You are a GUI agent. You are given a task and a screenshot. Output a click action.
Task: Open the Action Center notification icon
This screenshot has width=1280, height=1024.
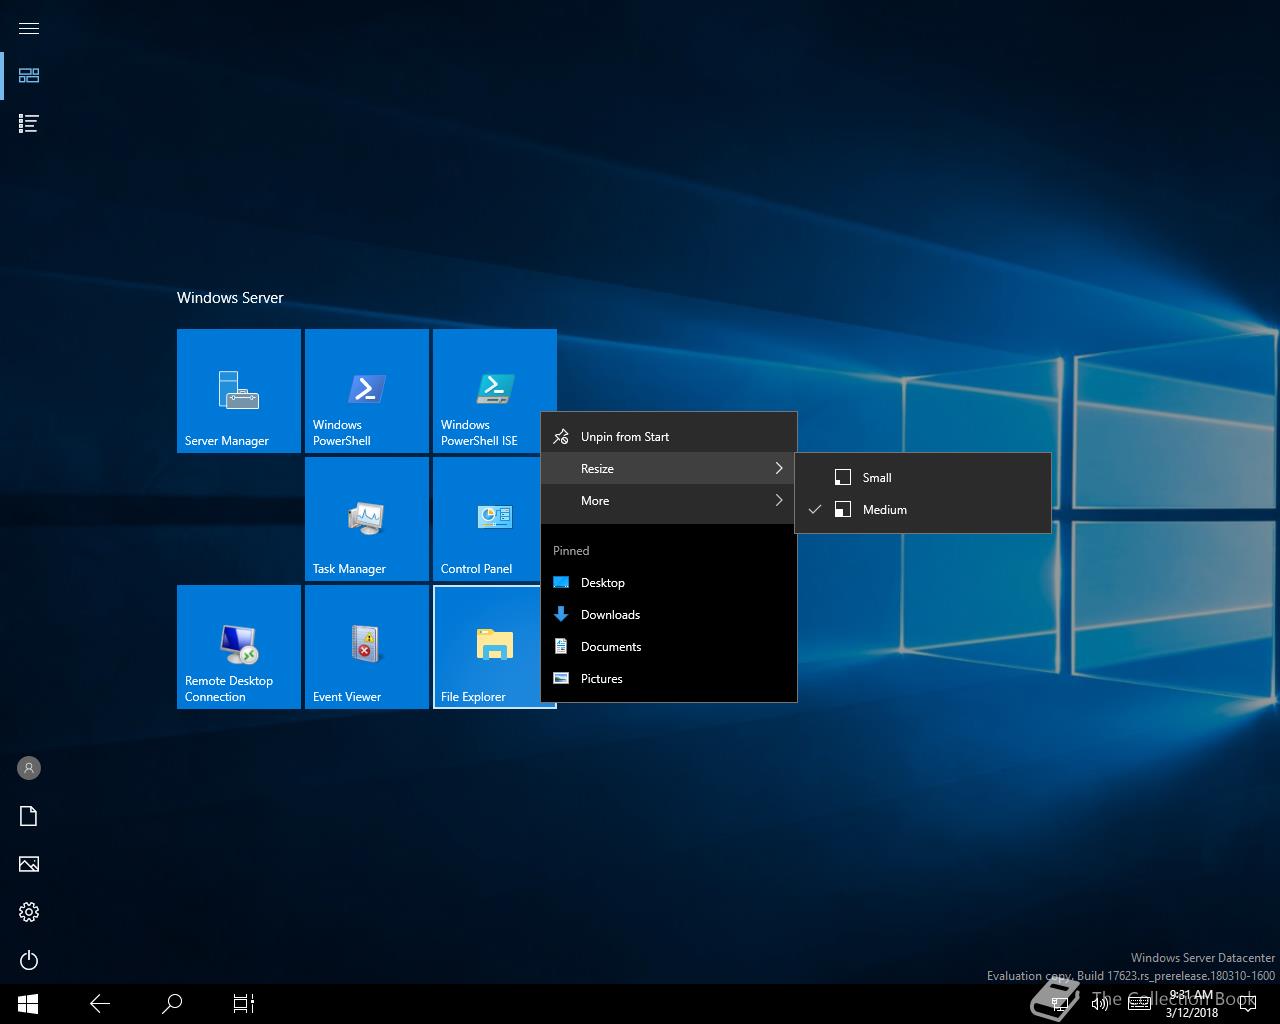tap(1247, 1004)
